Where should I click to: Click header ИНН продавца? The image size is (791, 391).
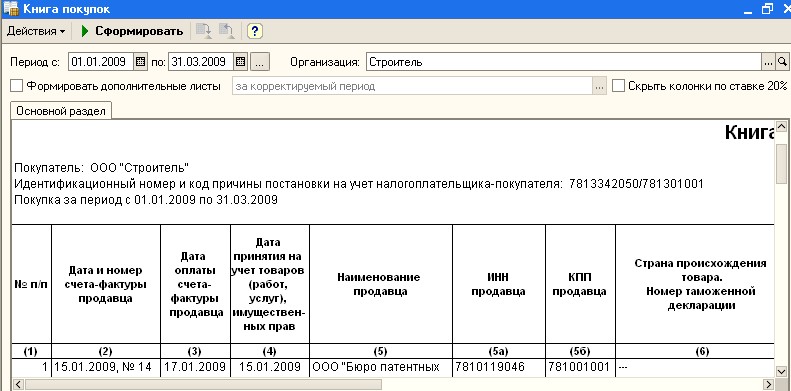498,285
